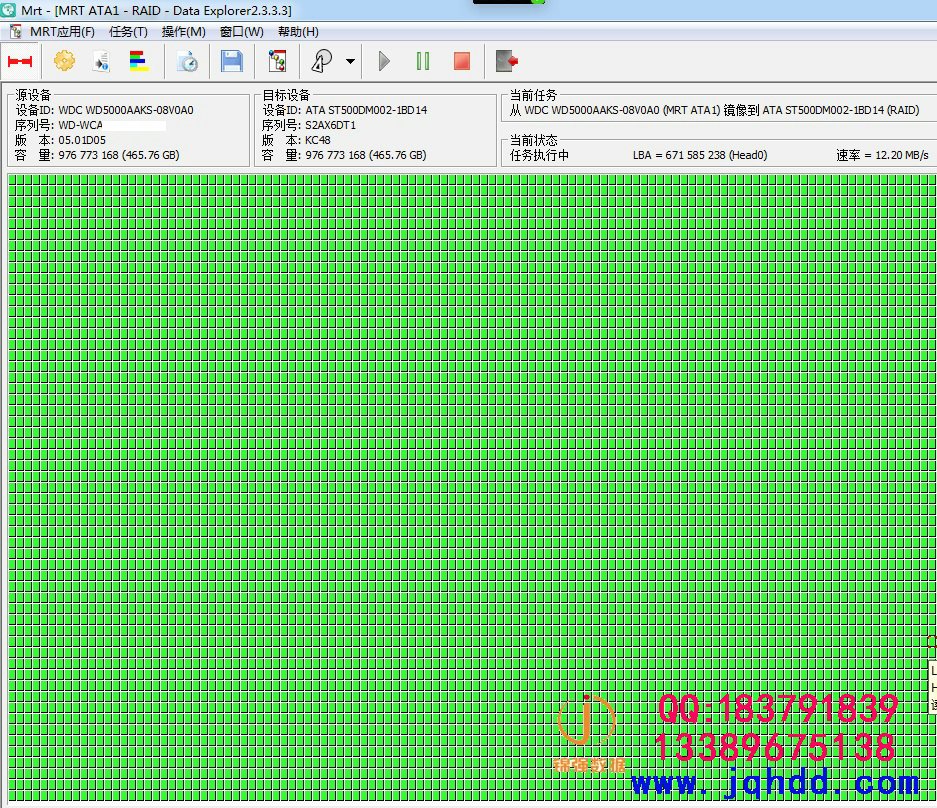
Task: Click target firmware version KC48
Action: click(x=317, y=140)
